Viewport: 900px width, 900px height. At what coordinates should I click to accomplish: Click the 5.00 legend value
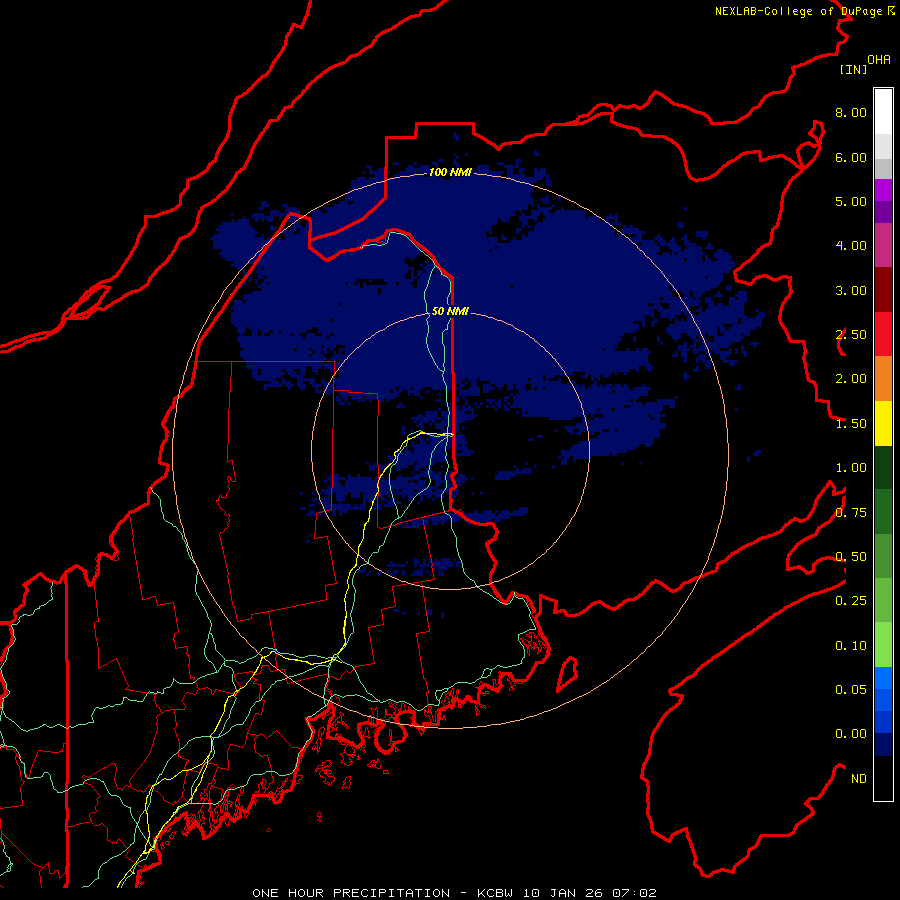(x=851, y=201)
